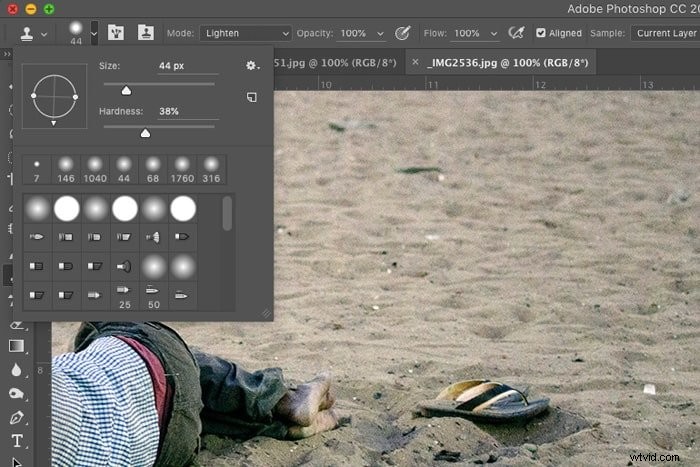Switch to the _IMG2536.jpg document tab

click(x=508, y=63)
